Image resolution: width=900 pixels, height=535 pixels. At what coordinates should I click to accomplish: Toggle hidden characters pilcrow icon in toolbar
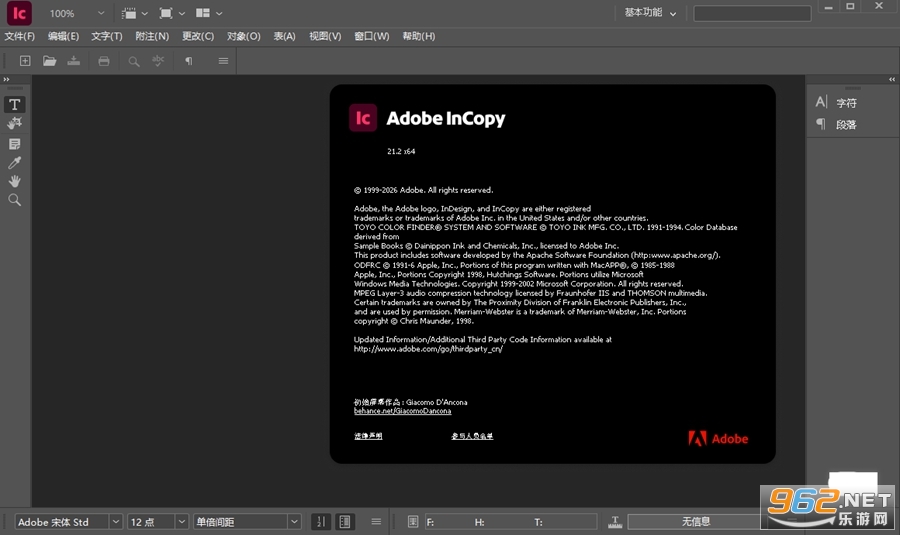[189, 61]
